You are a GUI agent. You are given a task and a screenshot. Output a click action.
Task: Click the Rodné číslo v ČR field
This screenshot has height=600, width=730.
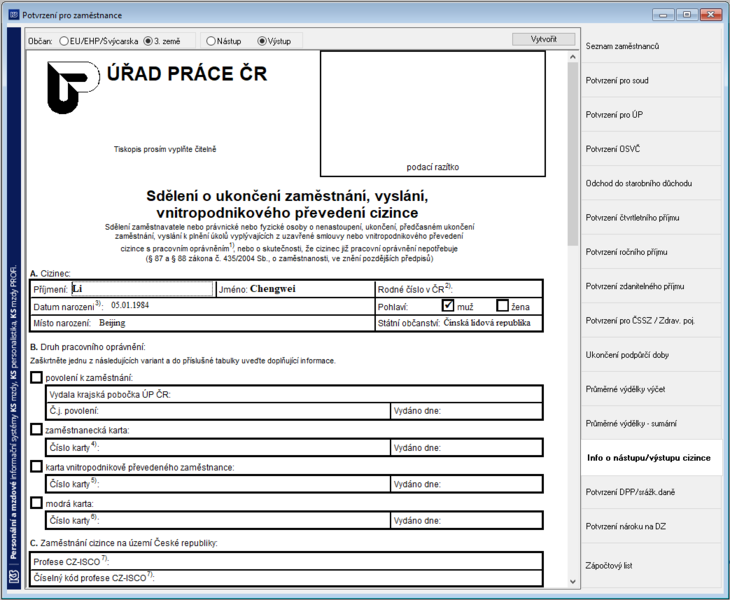[459, 289]
